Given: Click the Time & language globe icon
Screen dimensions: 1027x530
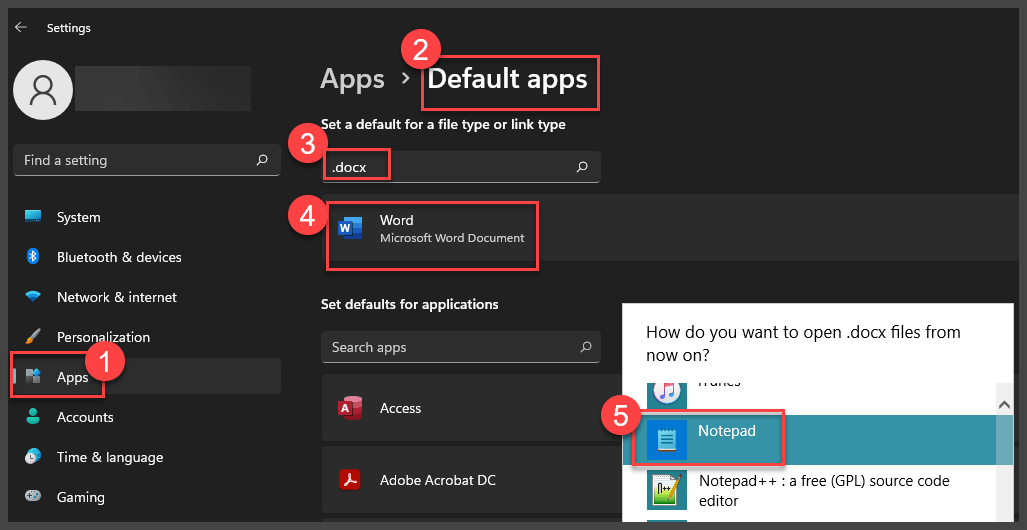Looking at the screenshot, I should click(x=33, y=457).
